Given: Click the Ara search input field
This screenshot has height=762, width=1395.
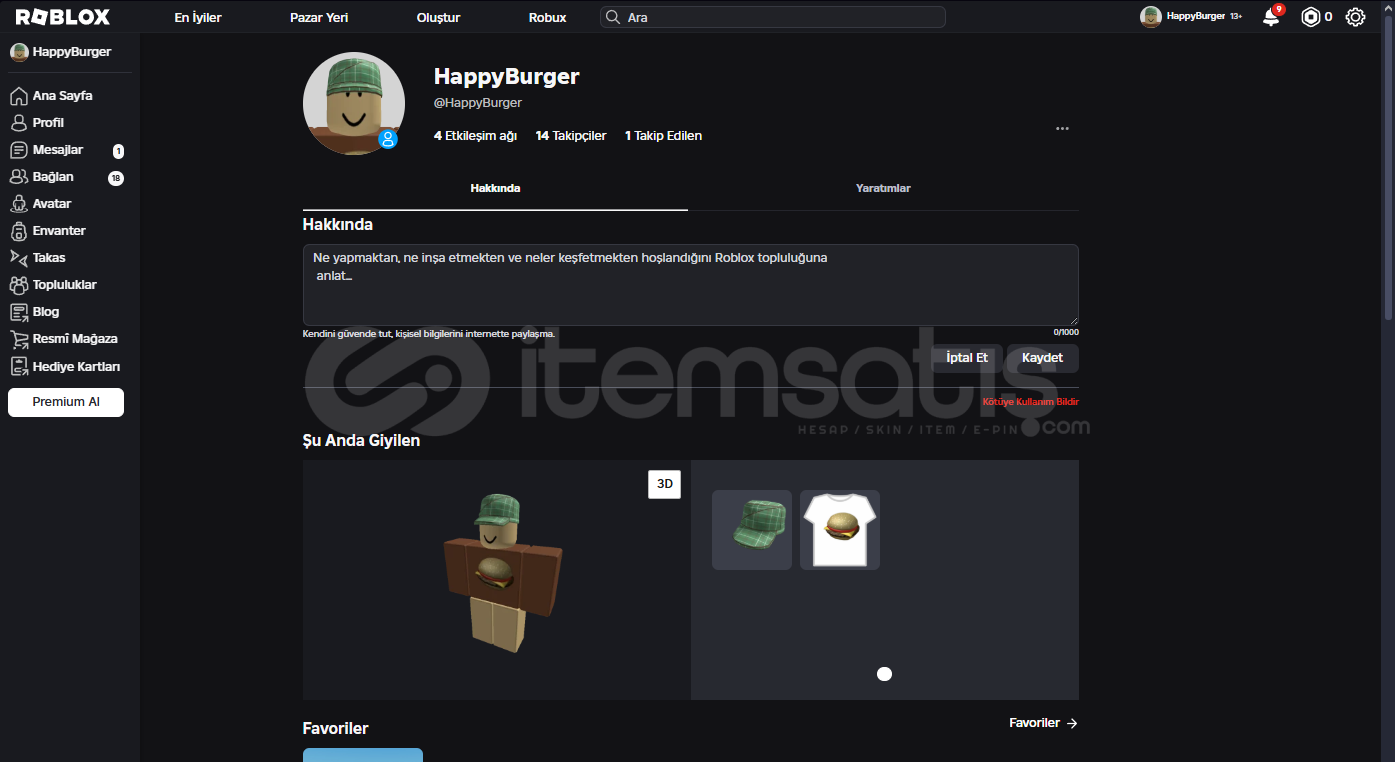Looking at the screenshot, I should (x=772, y=17).
